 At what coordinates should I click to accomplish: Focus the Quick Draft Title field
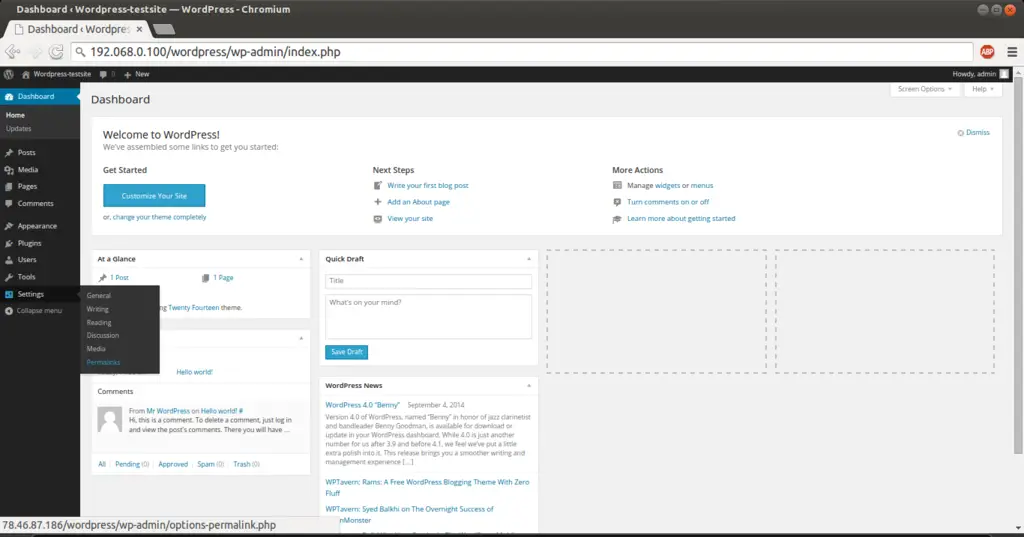point(428,281)
